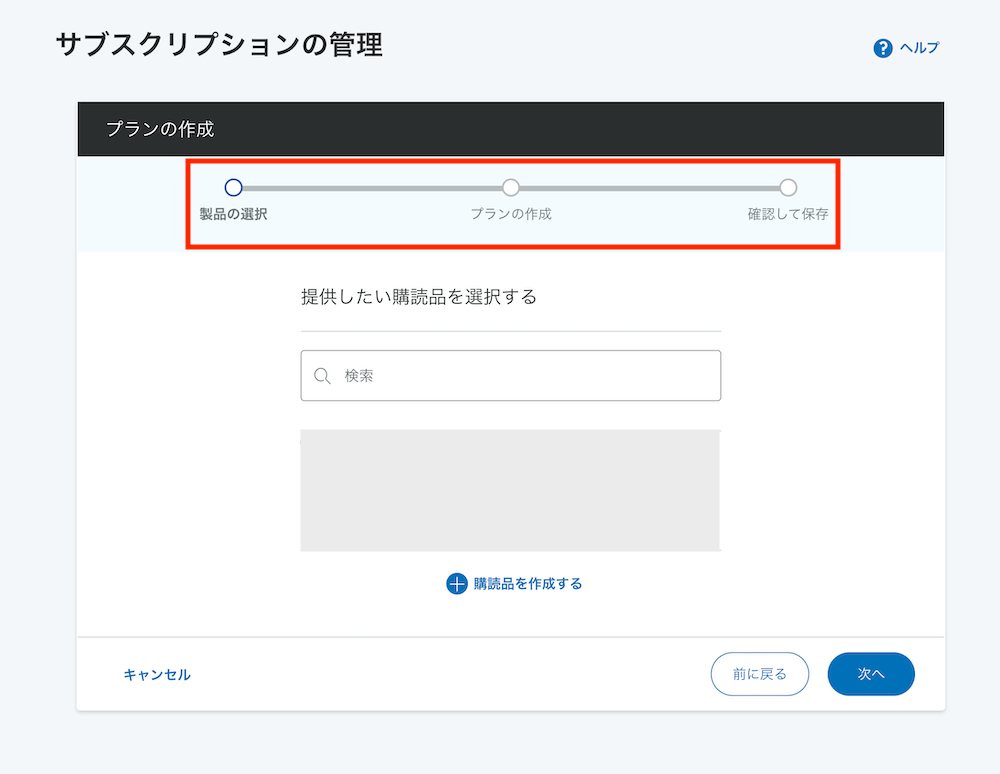Click the サブスクリプションの管理 page title
Screen dimensions: 1000x774
point(219,45)
